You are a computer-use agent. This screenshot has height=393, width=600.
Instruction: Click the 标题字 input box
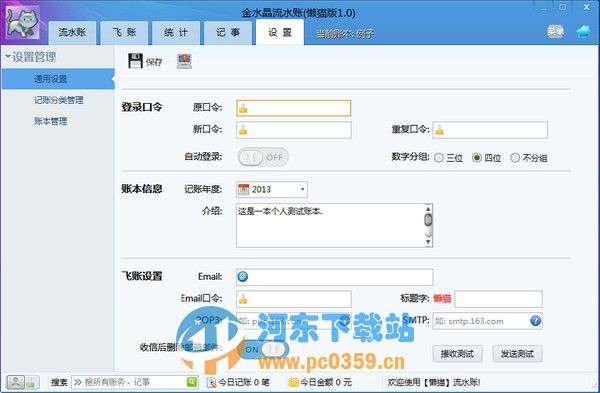(498, 299)
